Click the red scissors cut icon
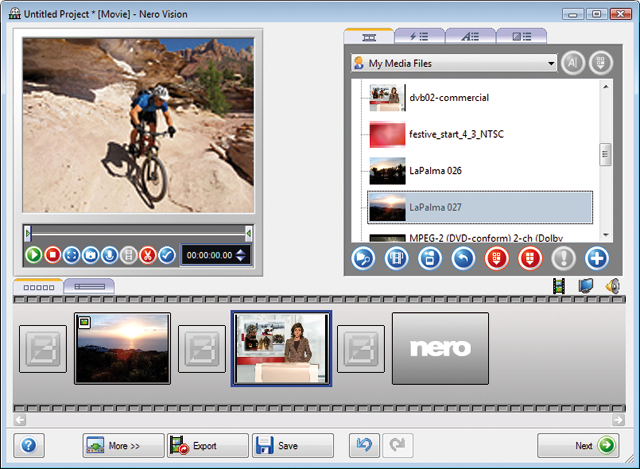 pos(148,255)
